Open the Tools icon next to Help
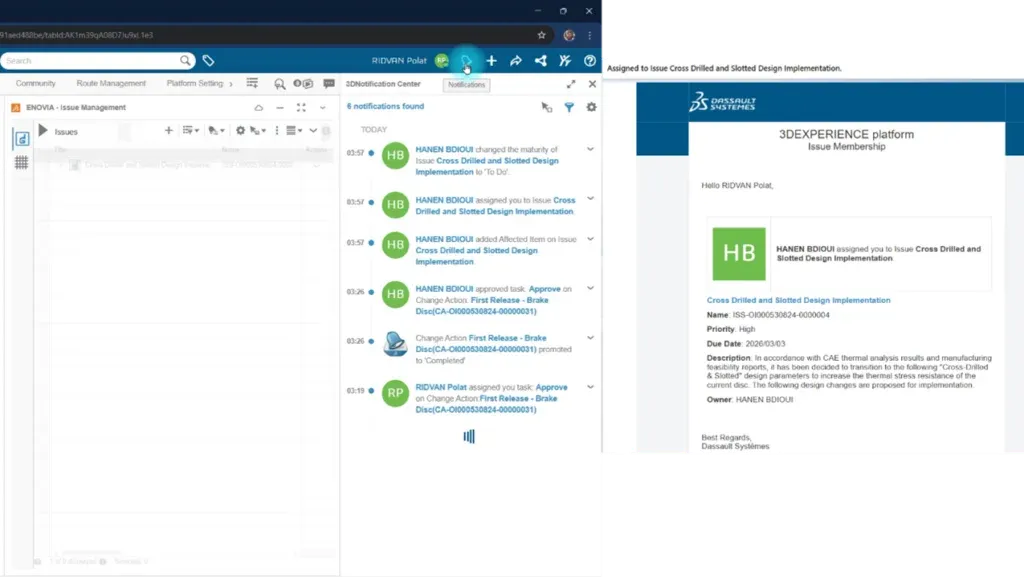The width and height of the screenshot is (1024, 577). point(565,61)
